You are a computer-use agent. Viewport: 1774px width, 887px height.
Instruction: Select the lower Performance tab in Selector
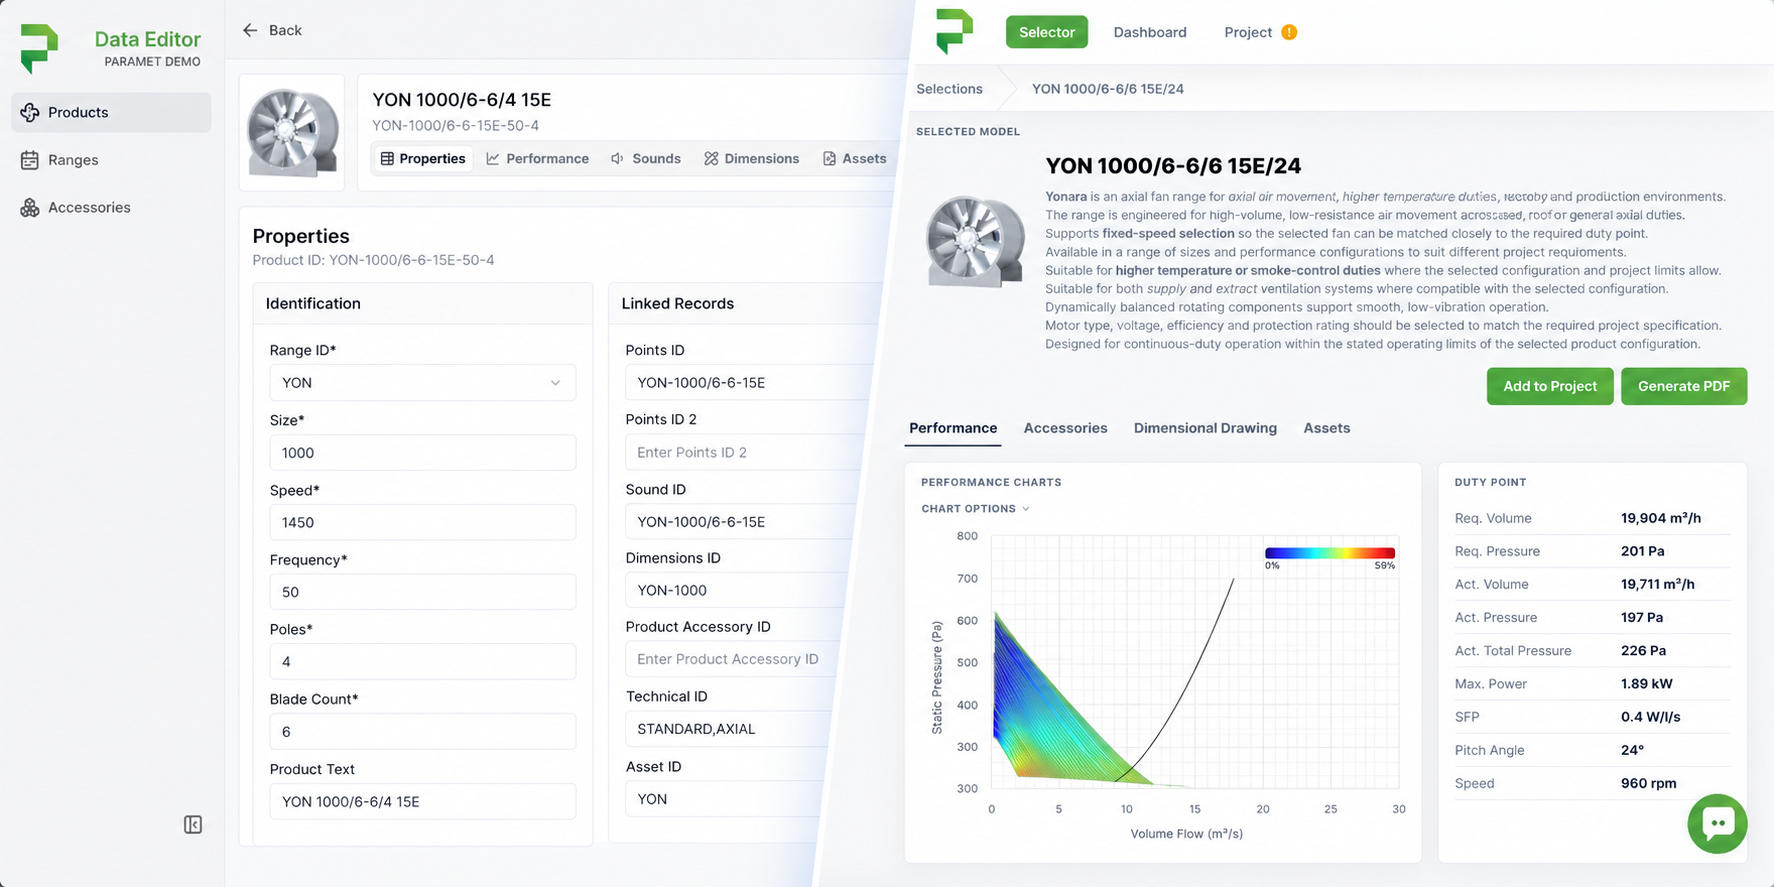[x=953, y=428]
